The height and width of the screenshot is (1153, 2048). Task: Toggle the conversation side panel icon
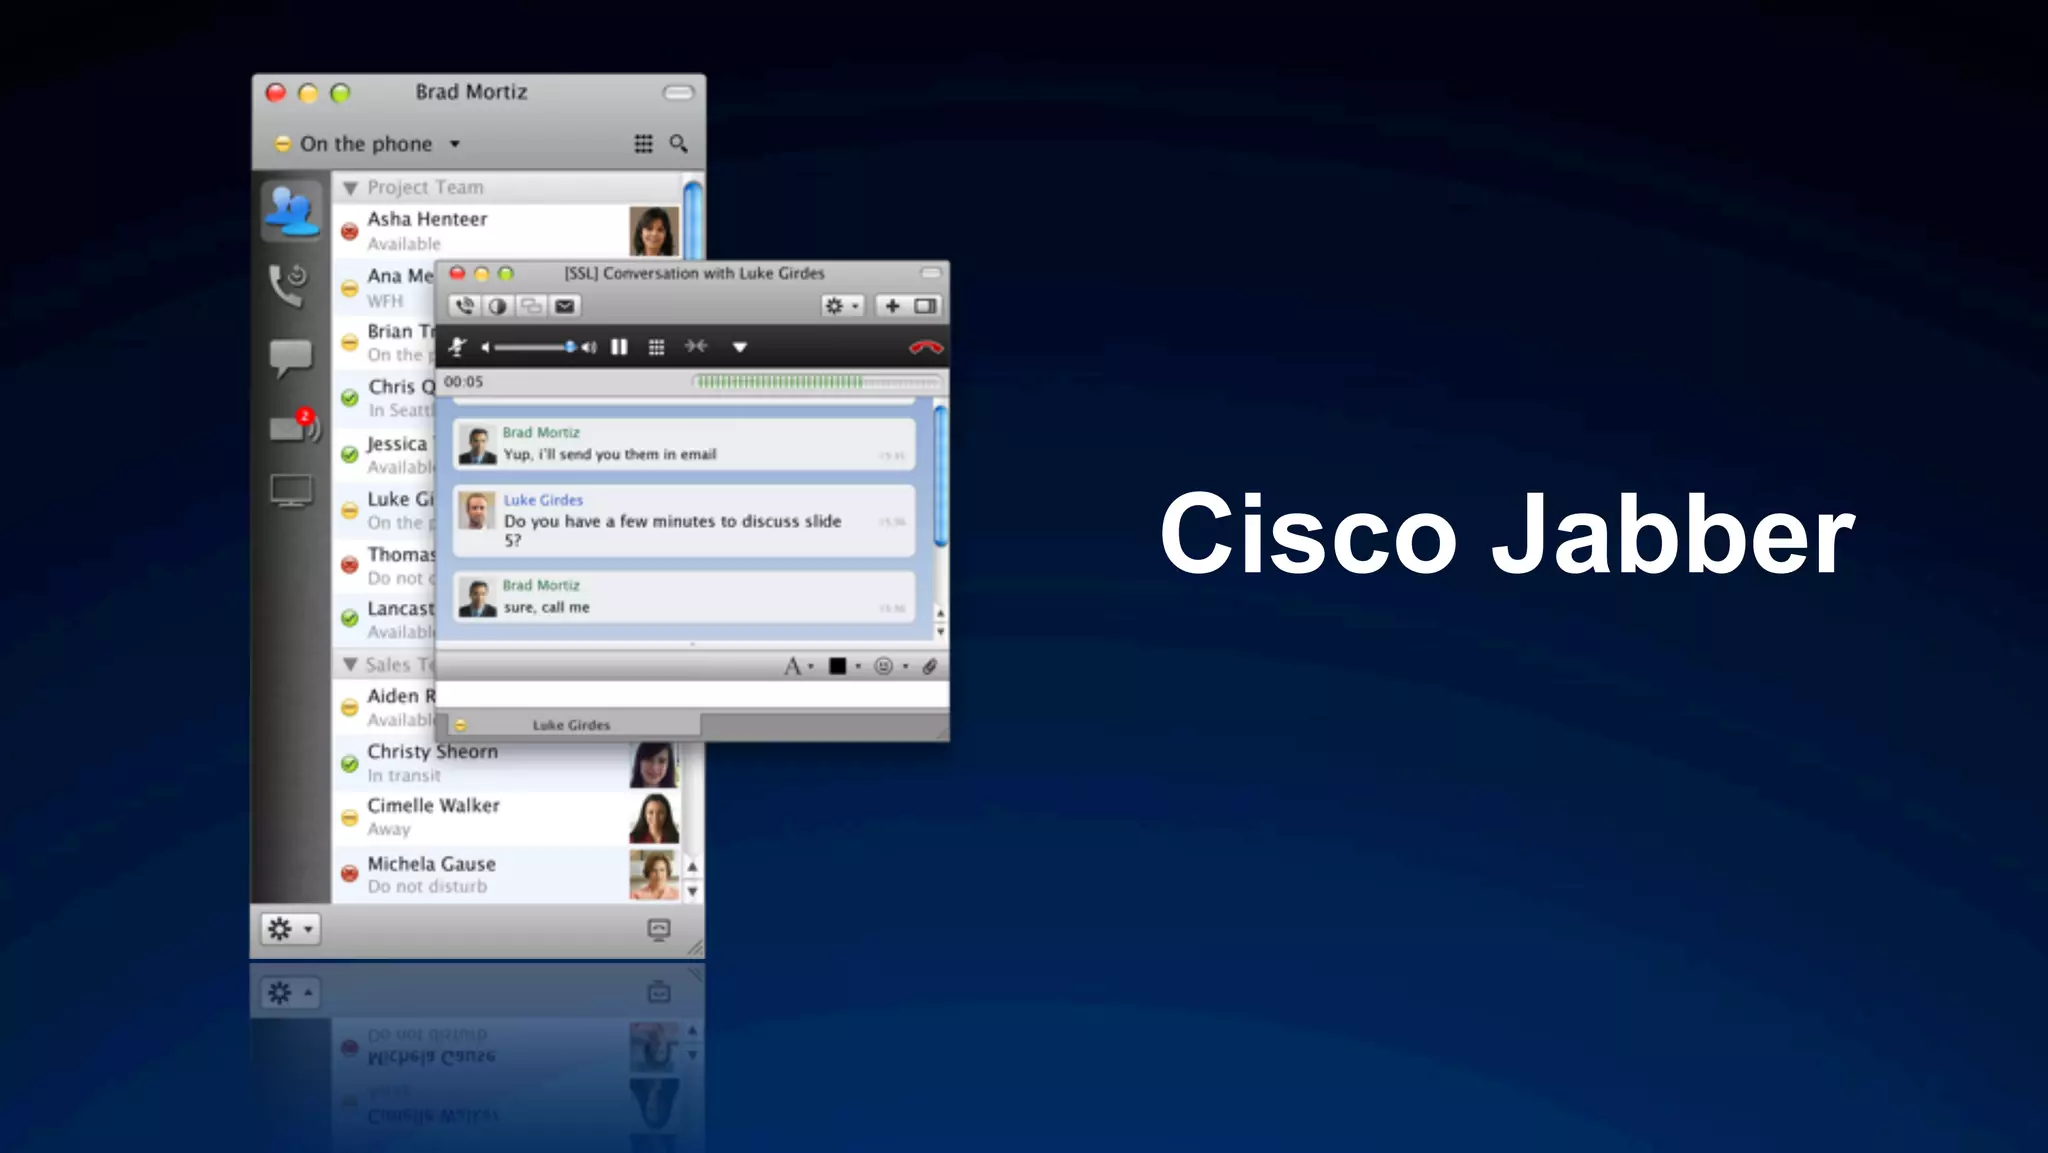[x=925, y=306]
